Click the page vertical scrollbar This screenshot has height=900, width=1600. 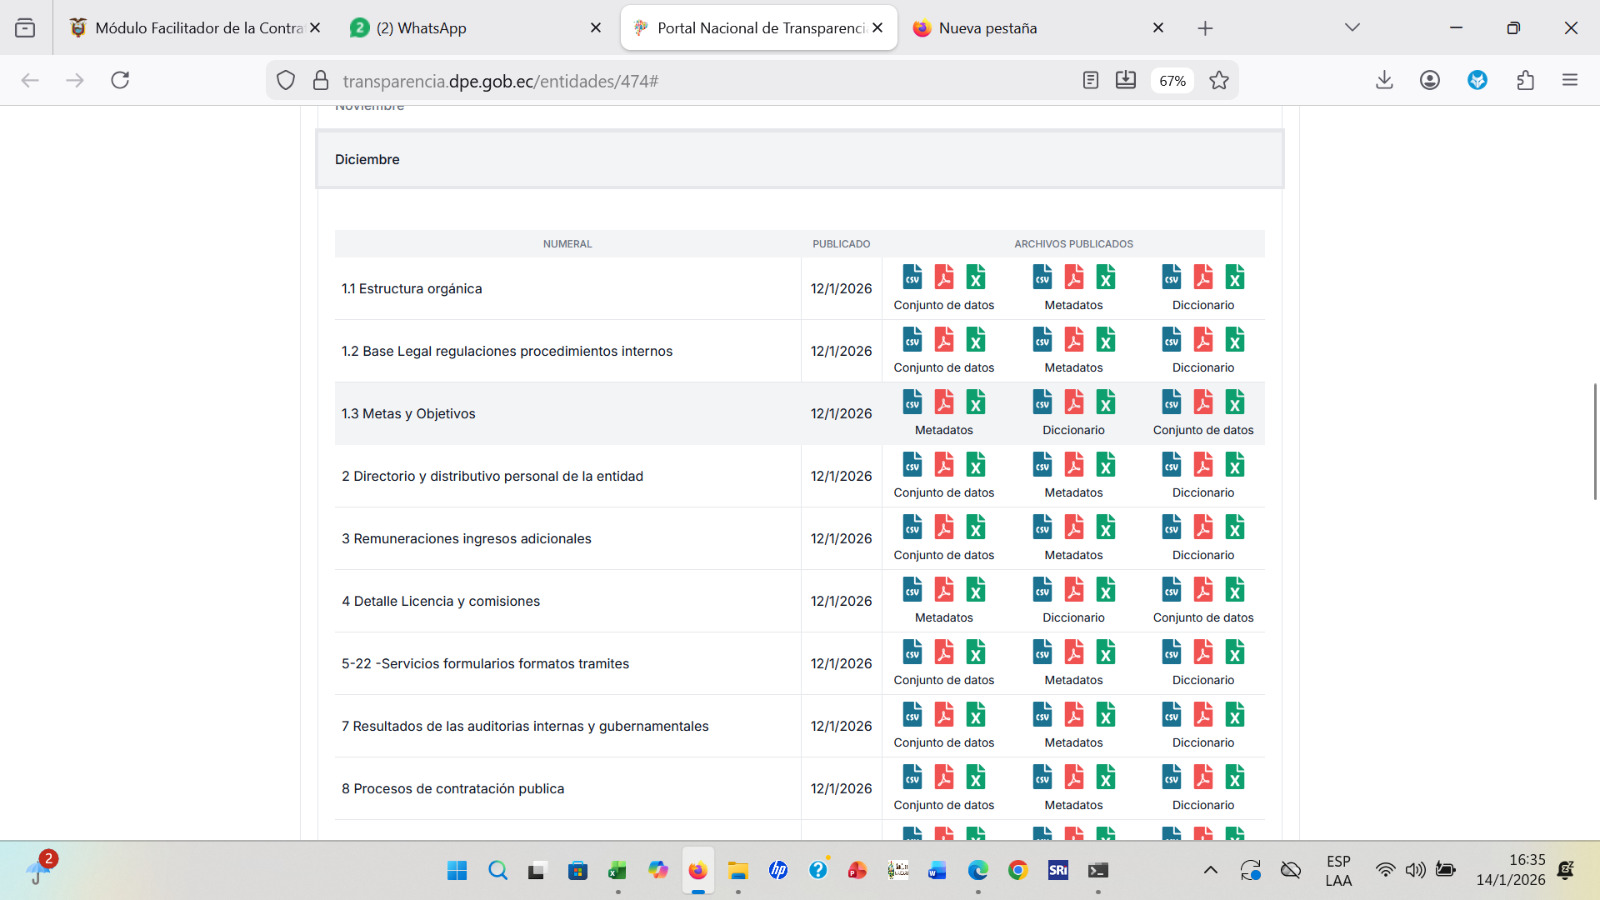(x=1594, y=440)
